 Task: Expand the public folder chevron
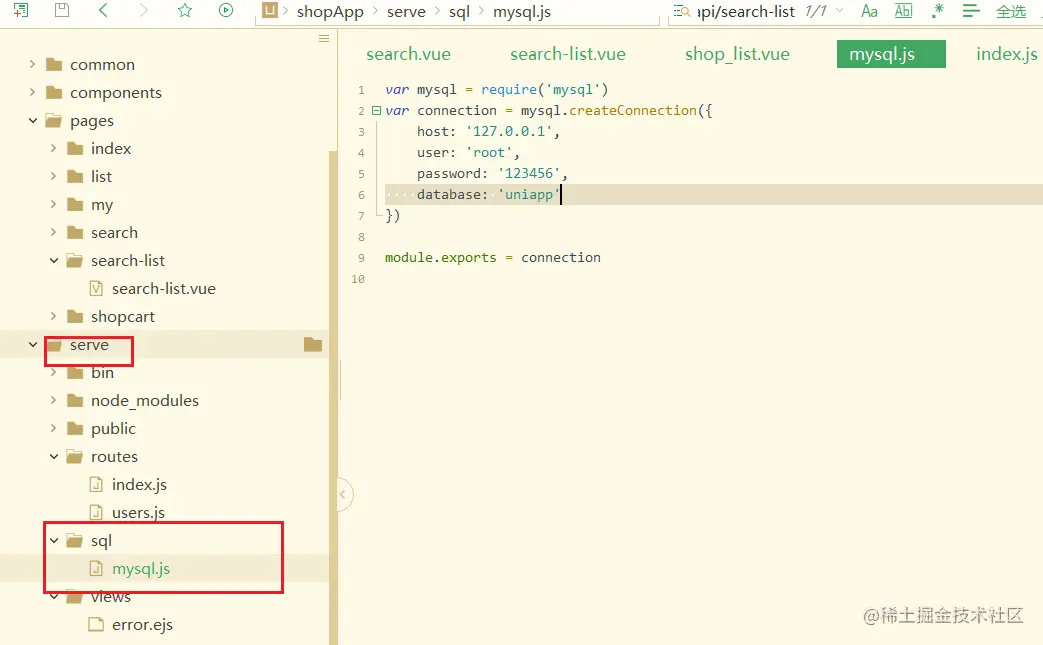[x=54, y=428]
